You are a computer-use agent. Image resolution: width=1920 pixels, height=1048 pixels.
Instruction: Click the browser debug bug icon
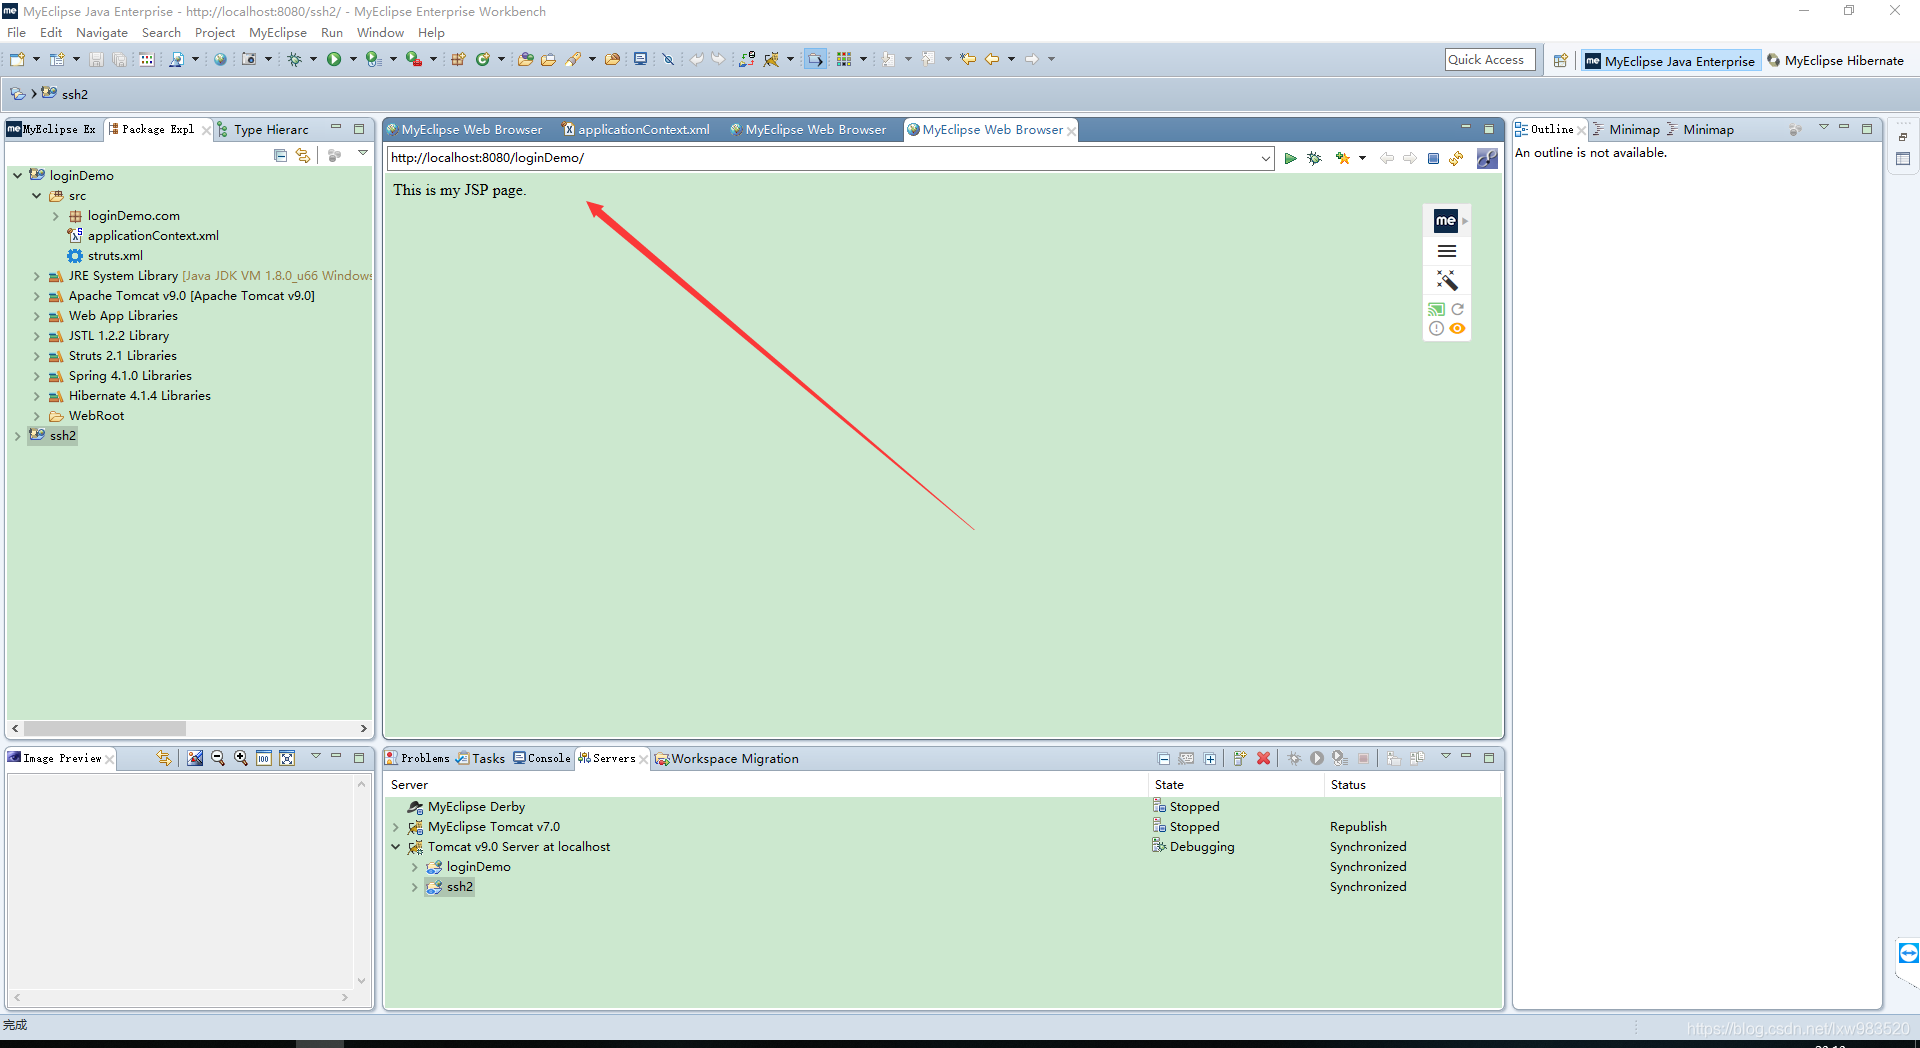(x=1314, y=158)
